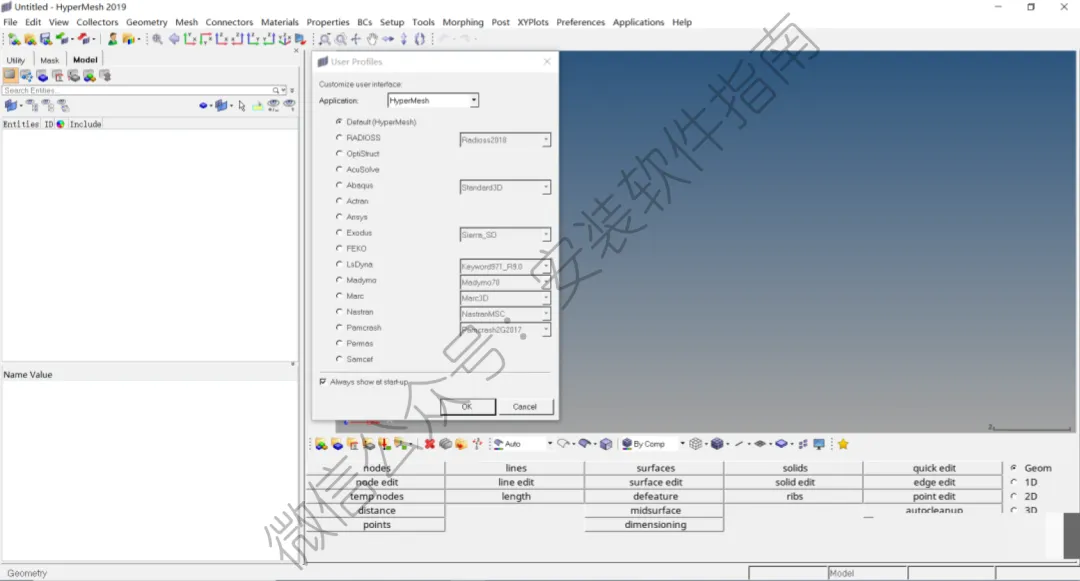Select the OptiStruct profile radio button
Viewport: 1080px width, 581px height.
[339, 154]
